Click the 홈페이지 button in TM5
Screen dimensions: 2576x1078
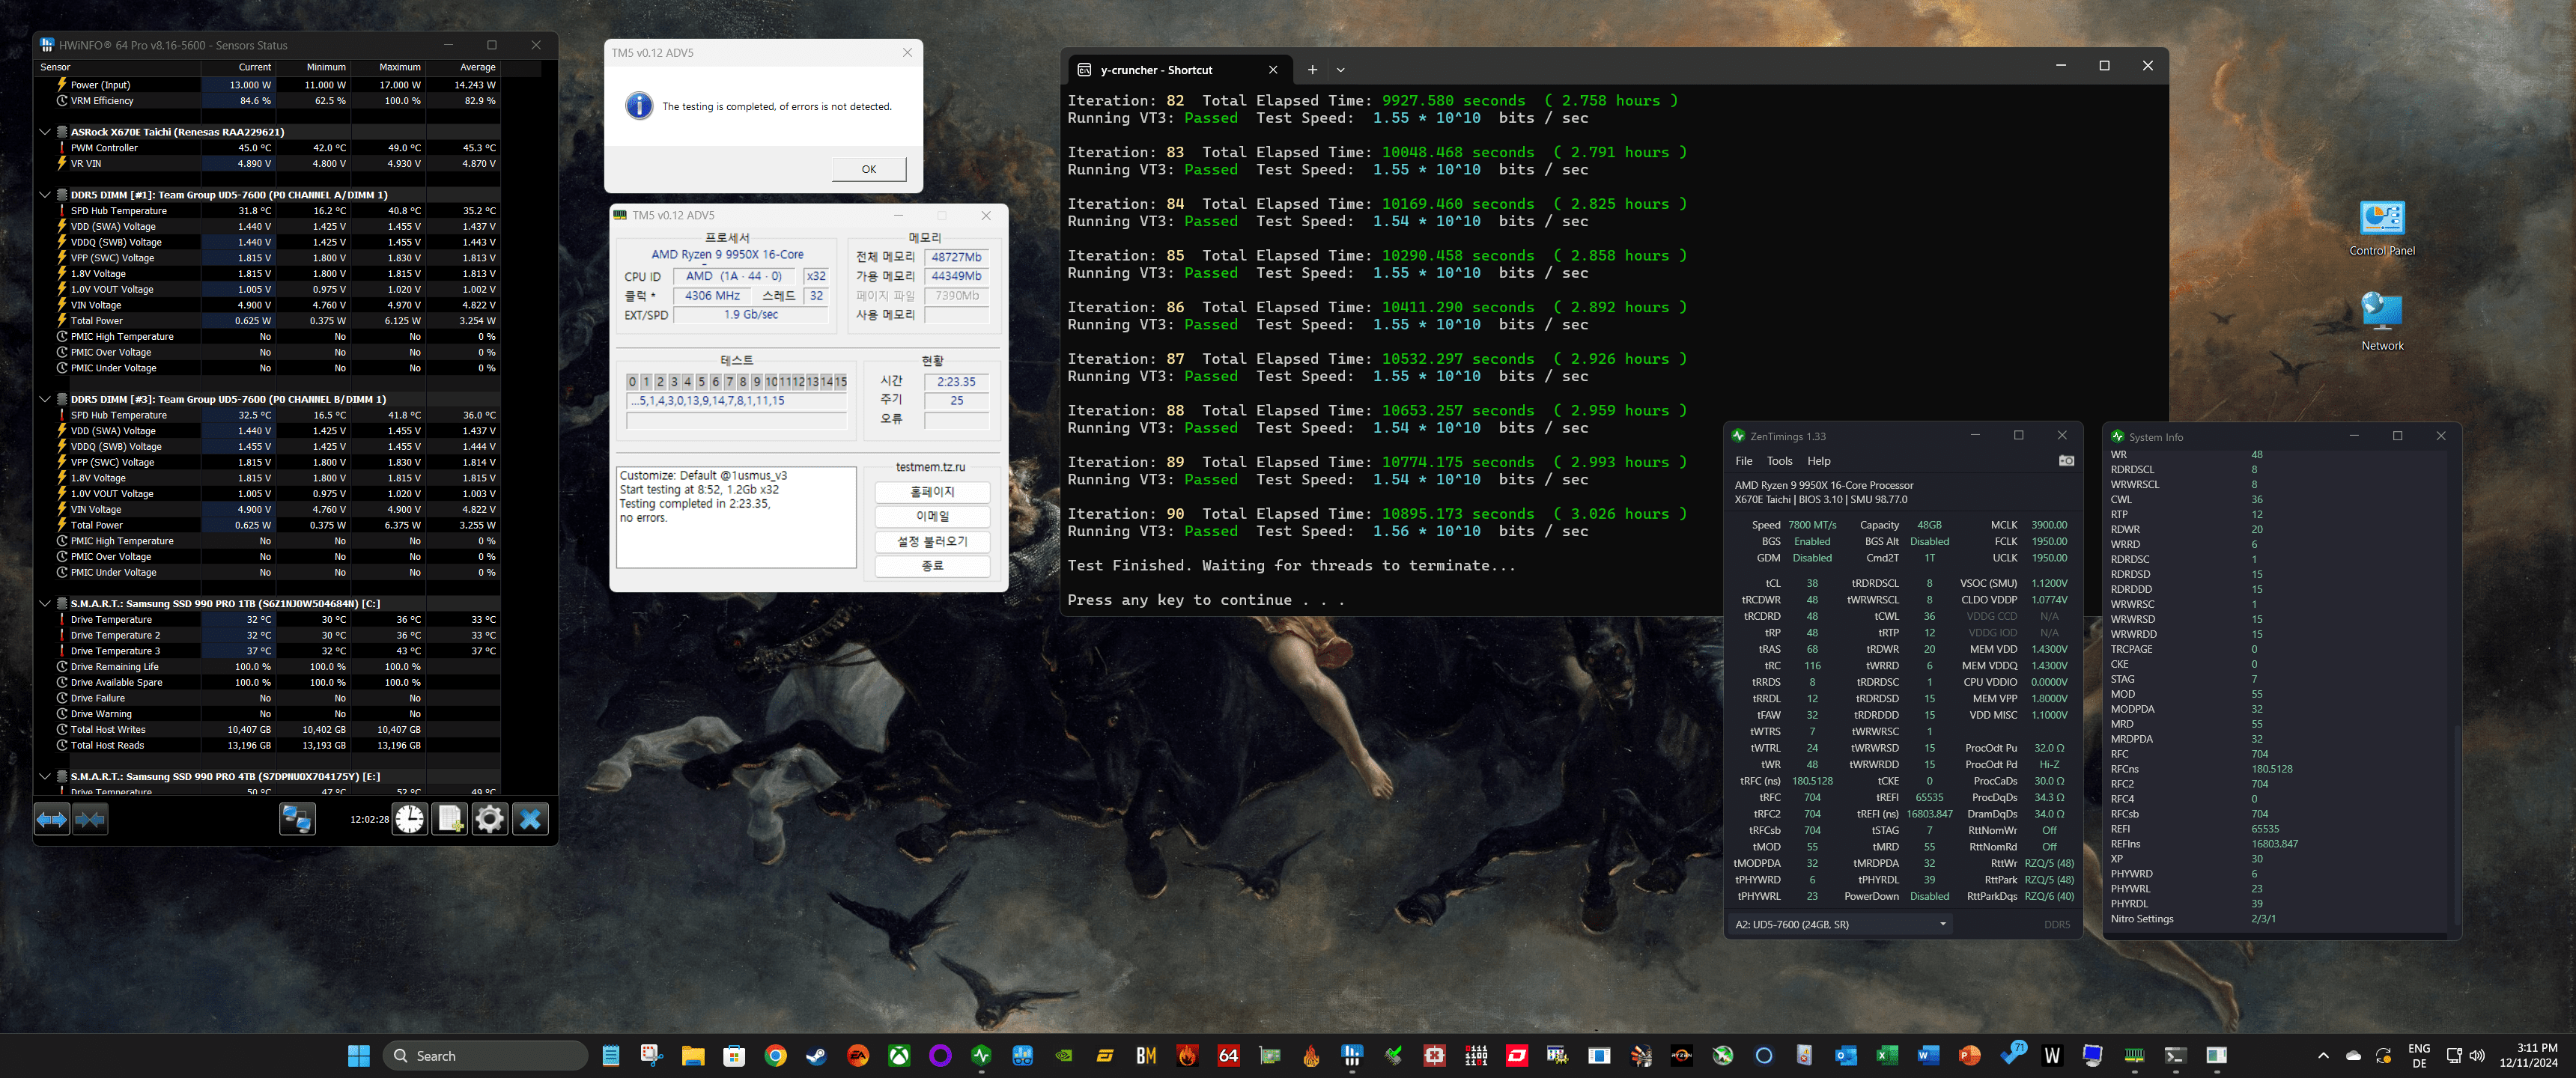tap(932, 492)
